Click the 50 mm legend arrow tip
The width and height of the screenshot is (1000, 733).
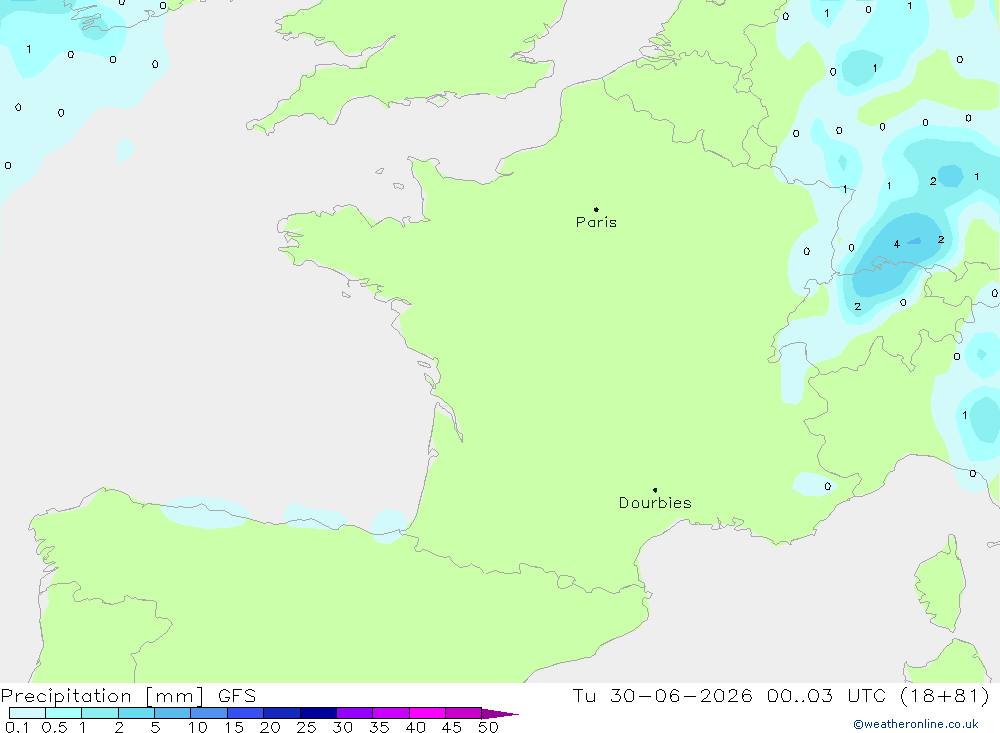[500, 713]
